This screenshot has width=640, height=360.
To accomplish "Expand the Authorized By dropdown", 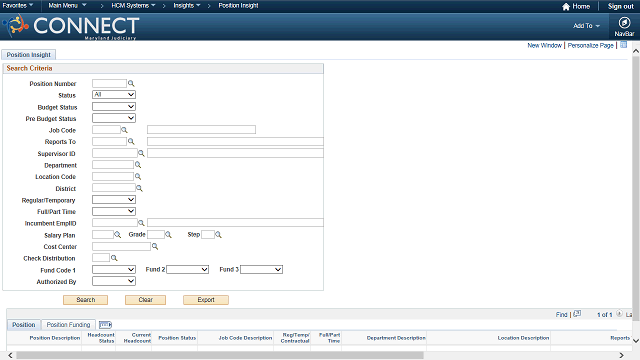I will (114, 281).
